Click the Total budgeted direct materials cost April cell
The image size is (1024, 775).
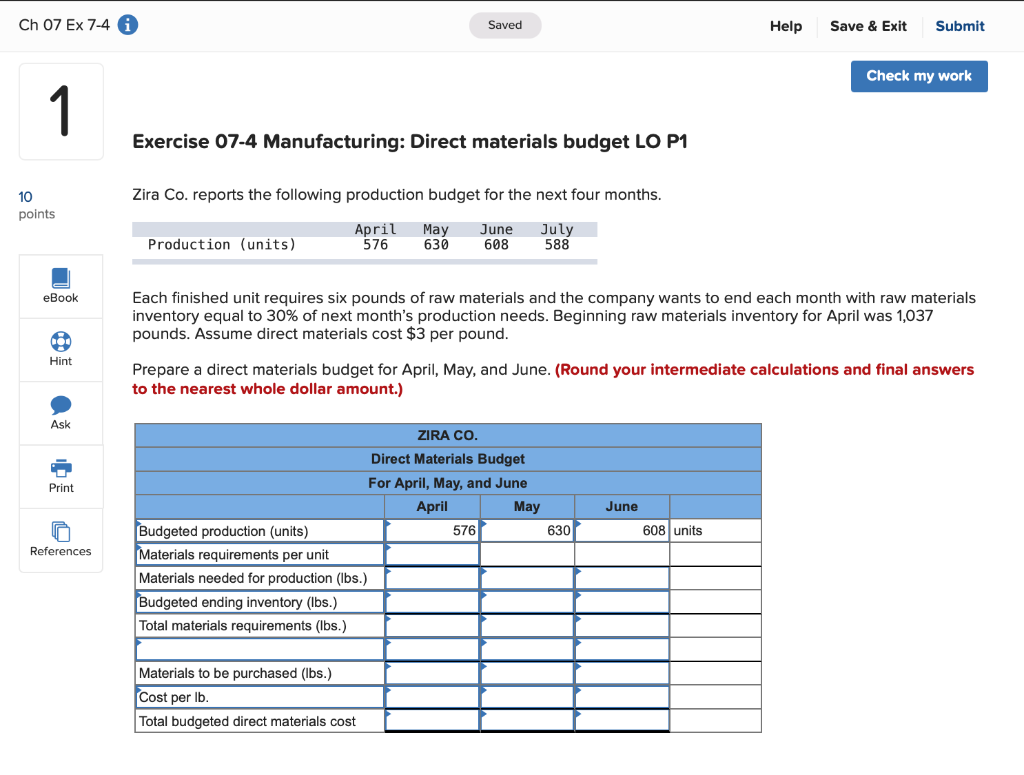[x=432, y=720]
